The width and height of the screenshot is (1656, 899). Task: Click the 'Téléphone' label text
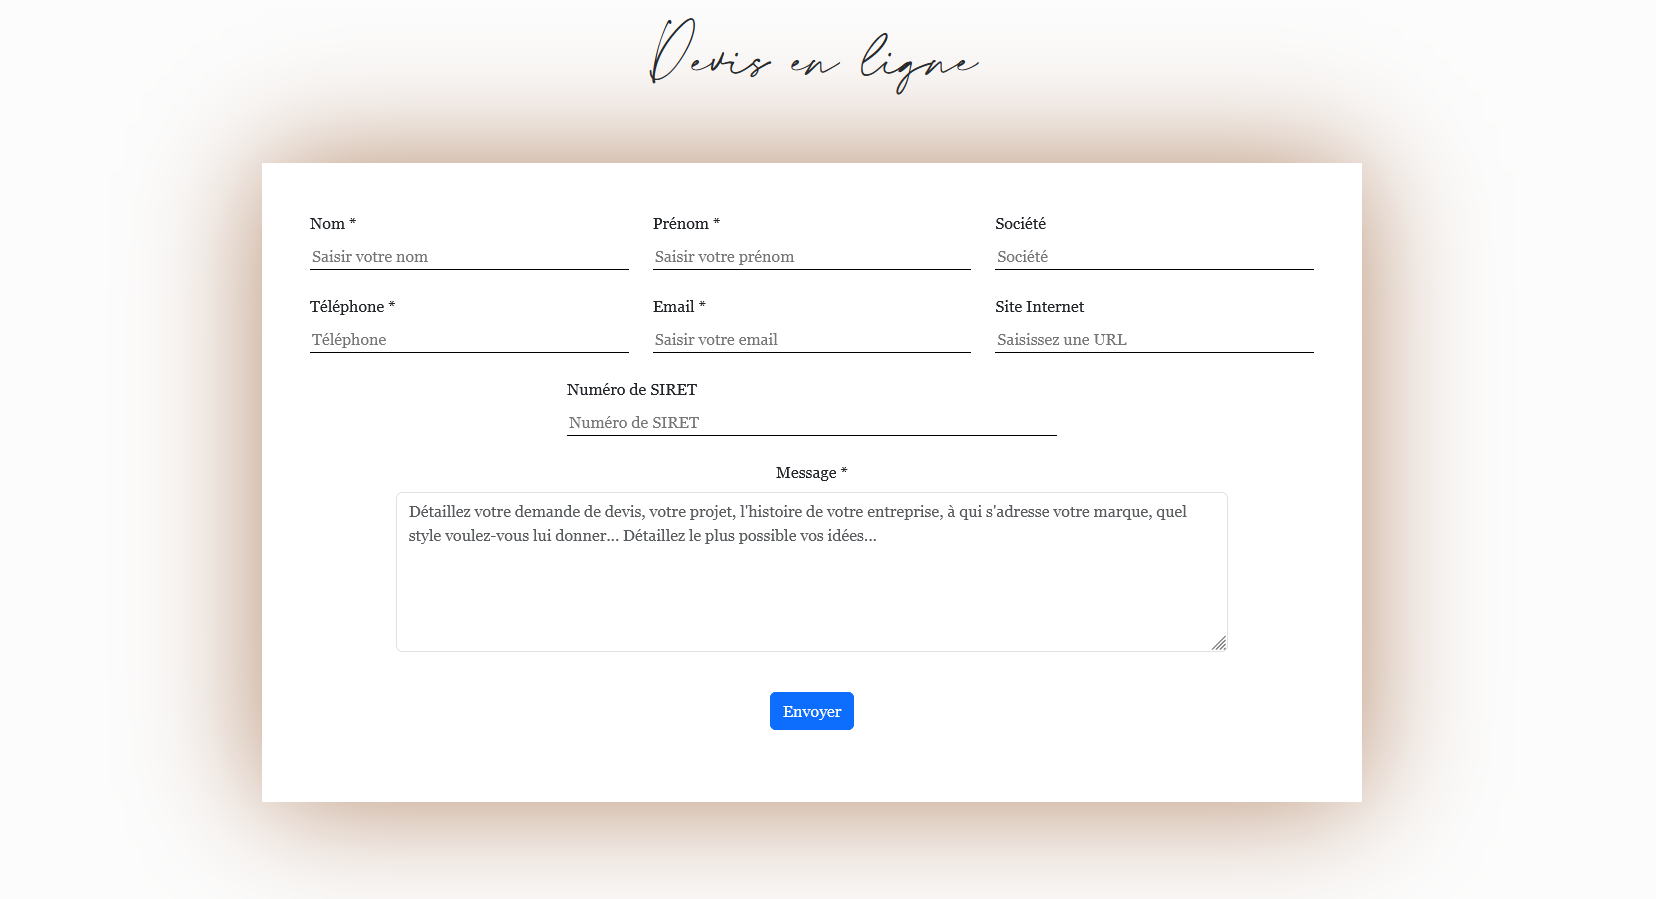(347, 307)
